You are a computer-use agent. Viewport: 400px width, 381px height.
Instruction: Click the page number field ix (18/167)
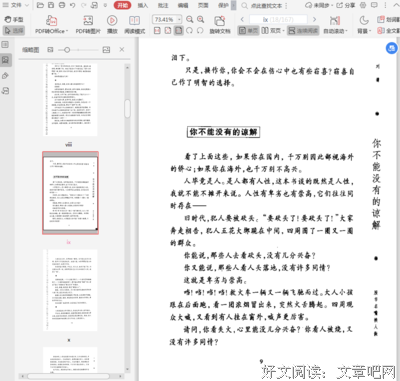pos(278,19)
